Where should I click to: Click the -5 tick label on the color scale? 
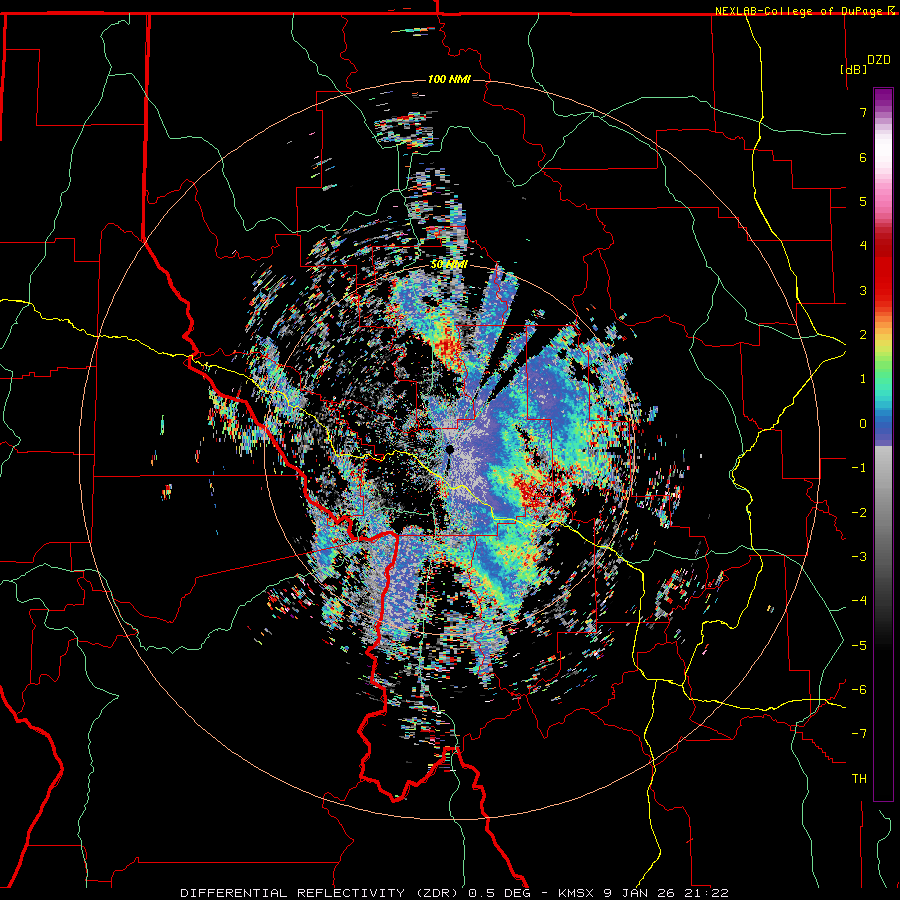(859, 646)
